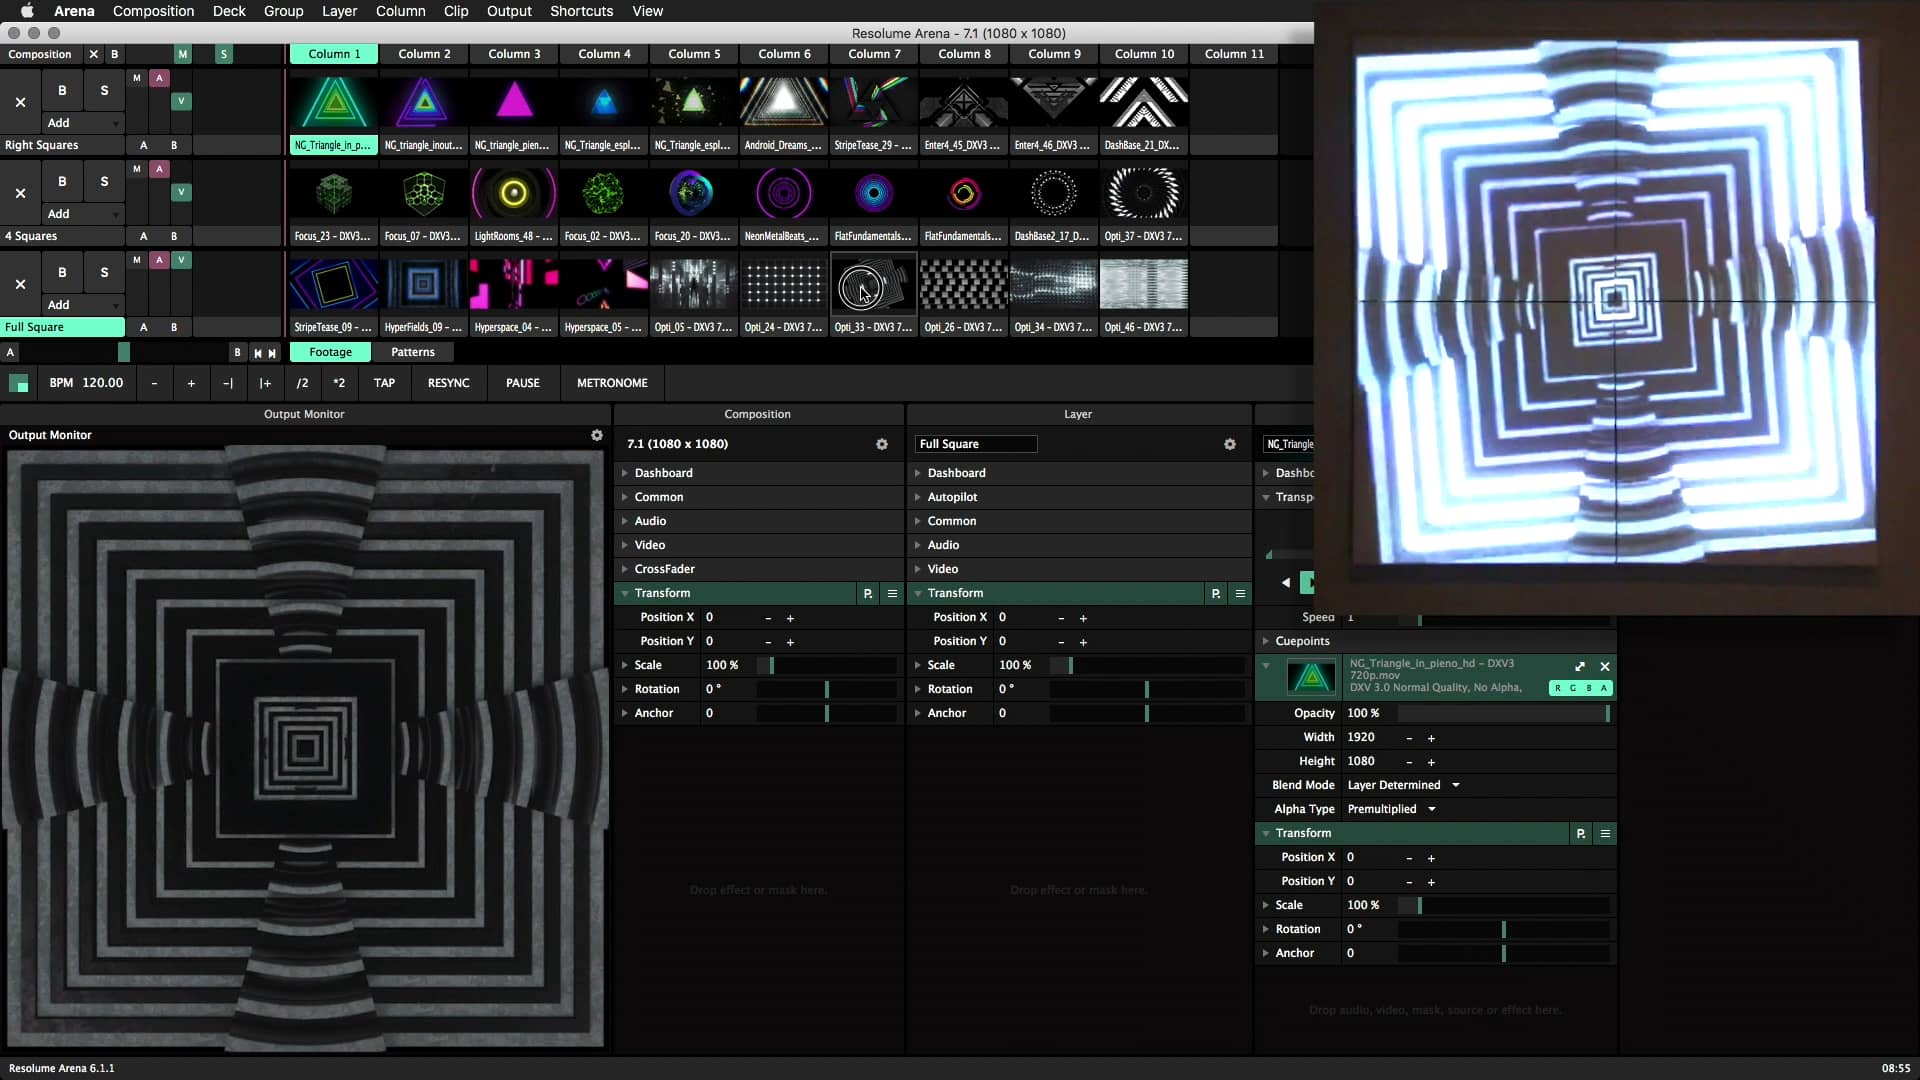Open the Composition settings gear icon
Viewport: 1920px width, 1080px height.
pyautogui.click(x=882, y=444)
